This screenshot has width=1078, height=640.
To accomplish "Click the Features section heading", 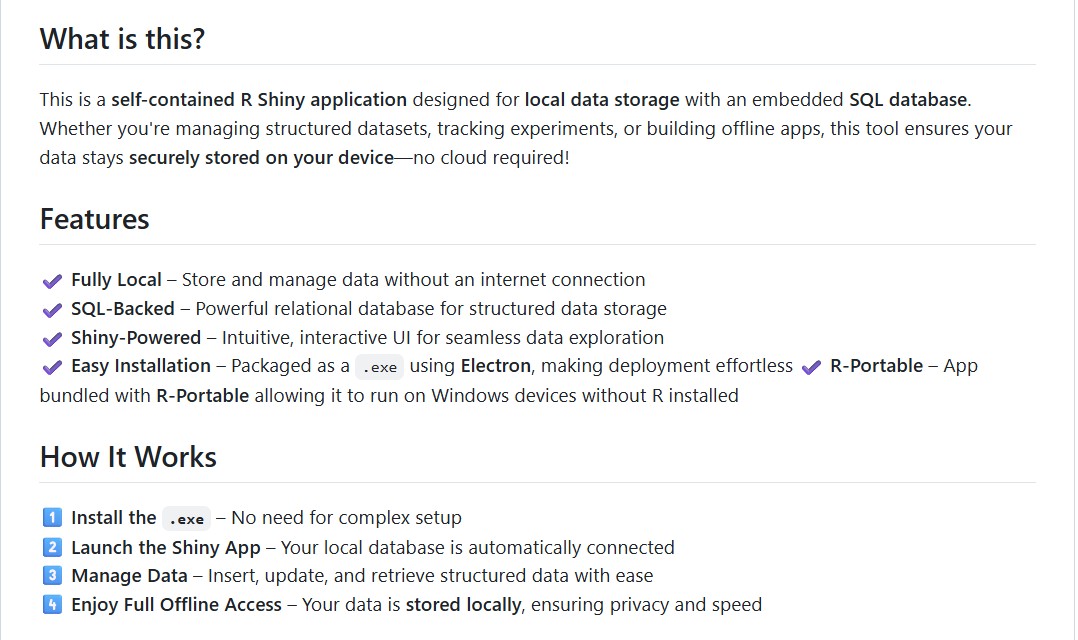I will [x=94, y=219].
